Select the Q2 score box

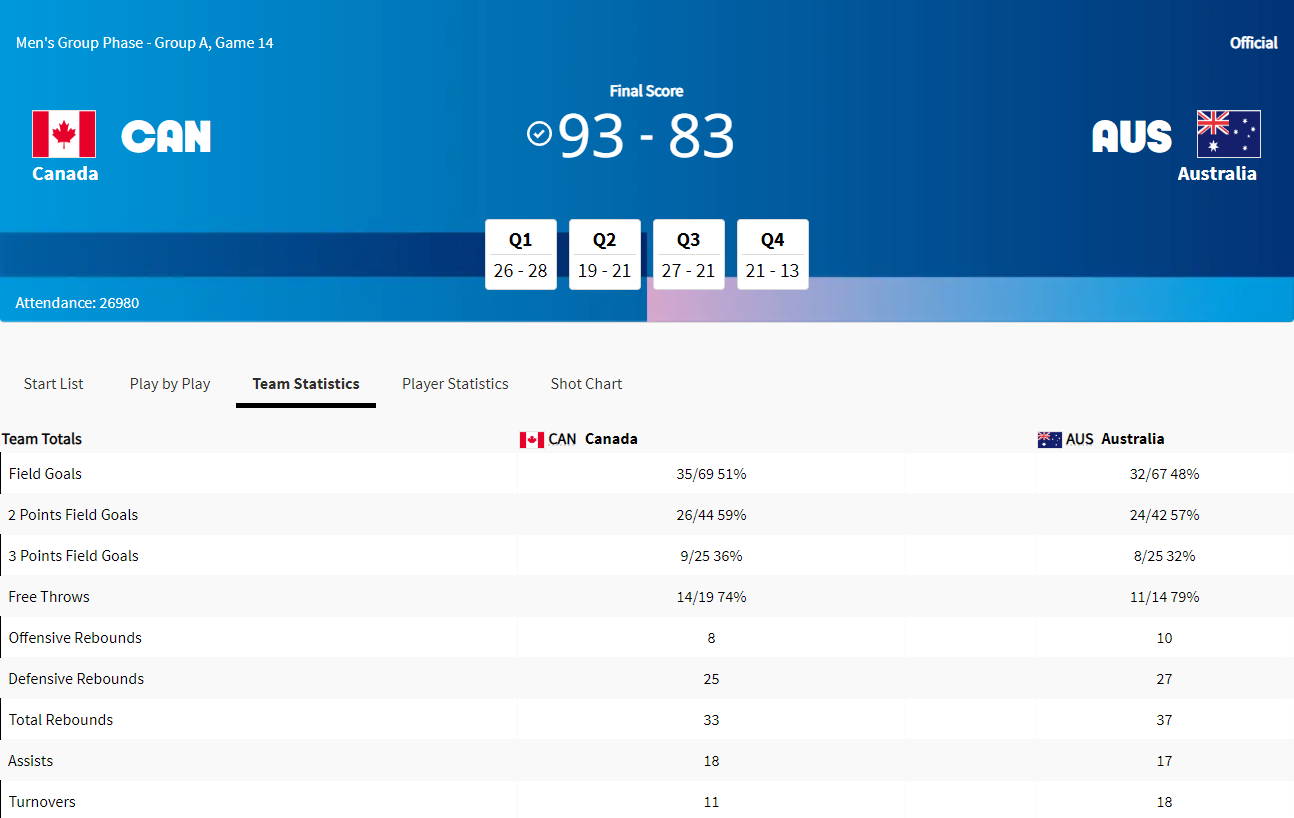click(x=605, y=255)
